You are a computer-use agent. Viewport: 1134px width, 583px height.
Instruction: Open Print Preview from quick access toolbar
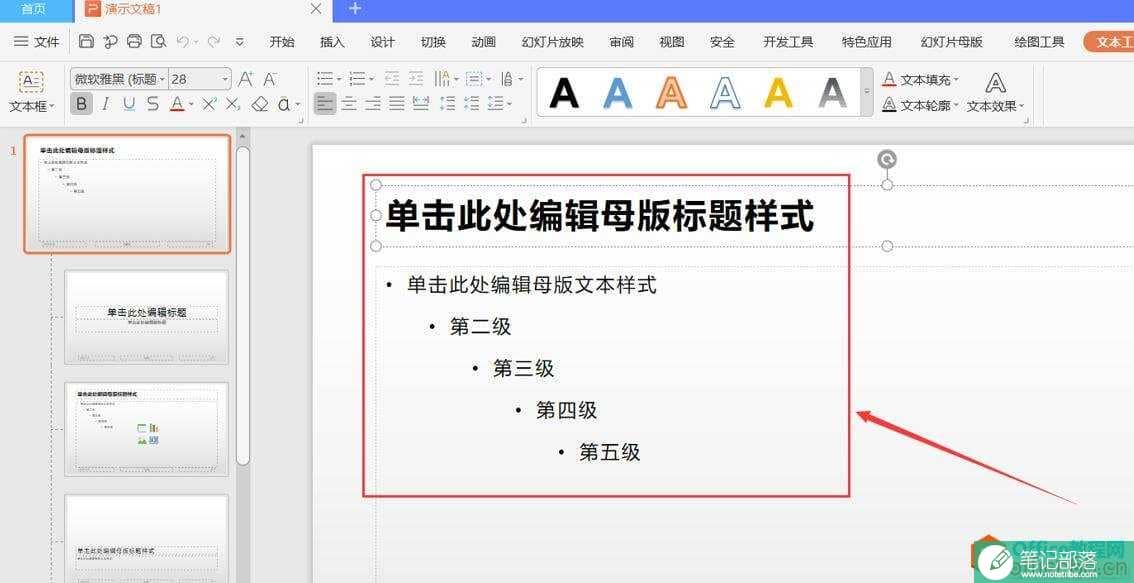click(158, 41)
